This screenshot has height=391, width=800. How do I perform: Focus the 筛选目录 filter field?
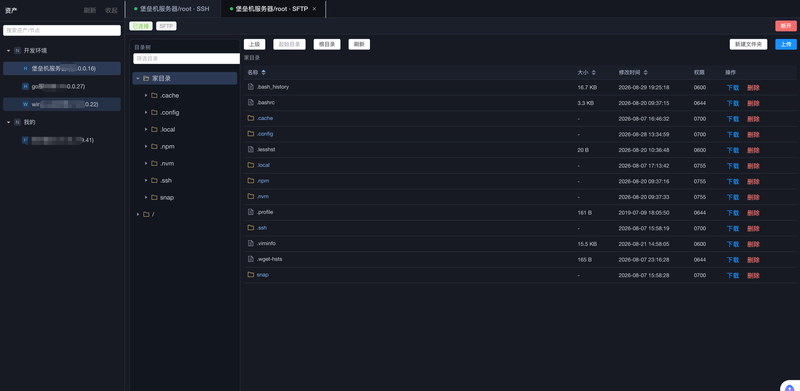point(186,59)
